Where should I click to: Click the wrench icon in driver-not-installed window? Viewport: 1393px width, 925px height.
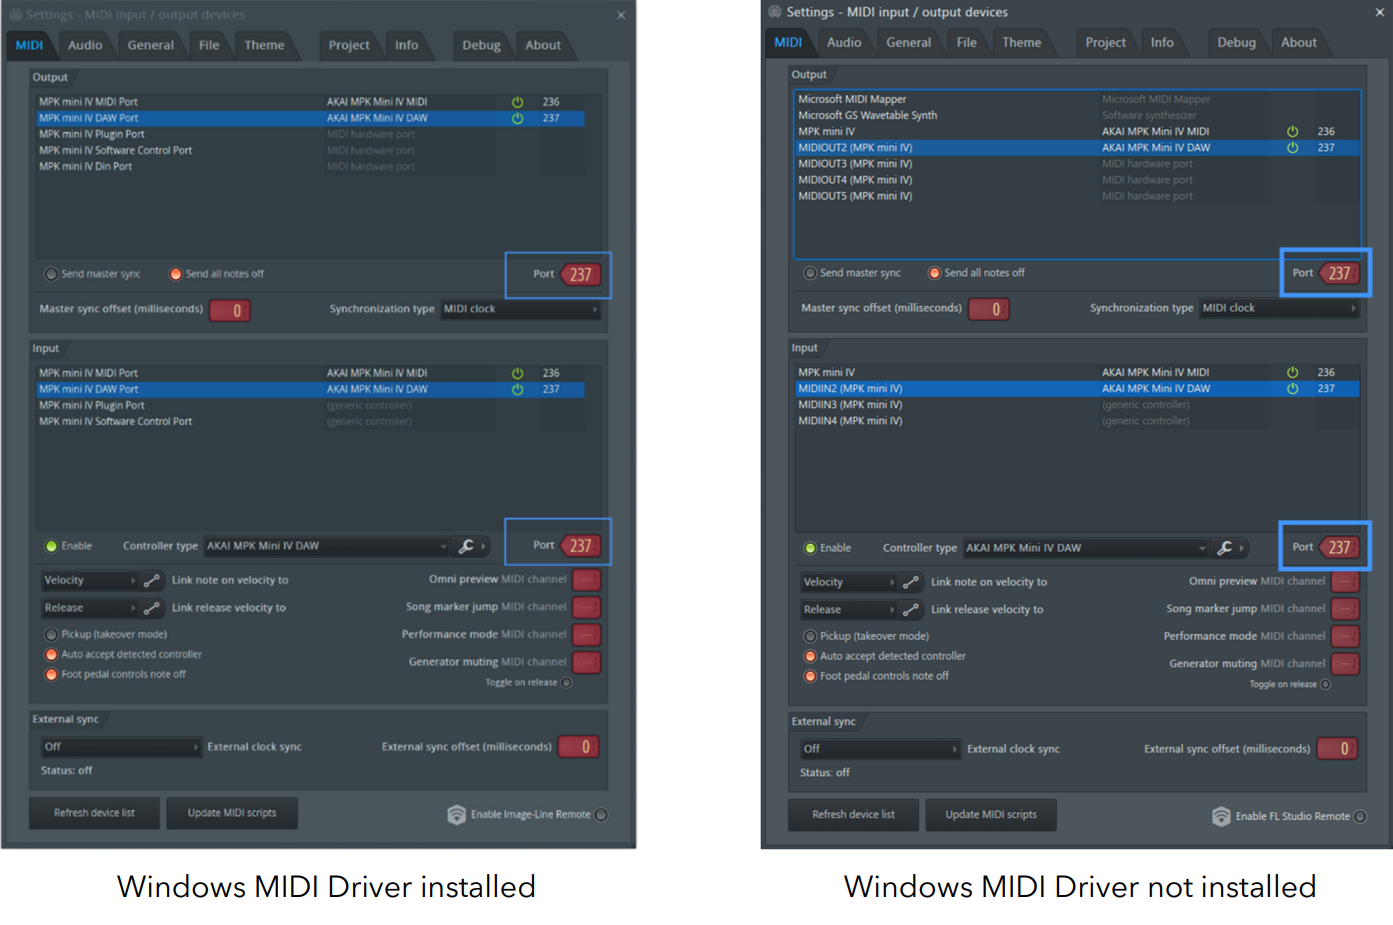pyautogui.click(x=1225, y=548)
